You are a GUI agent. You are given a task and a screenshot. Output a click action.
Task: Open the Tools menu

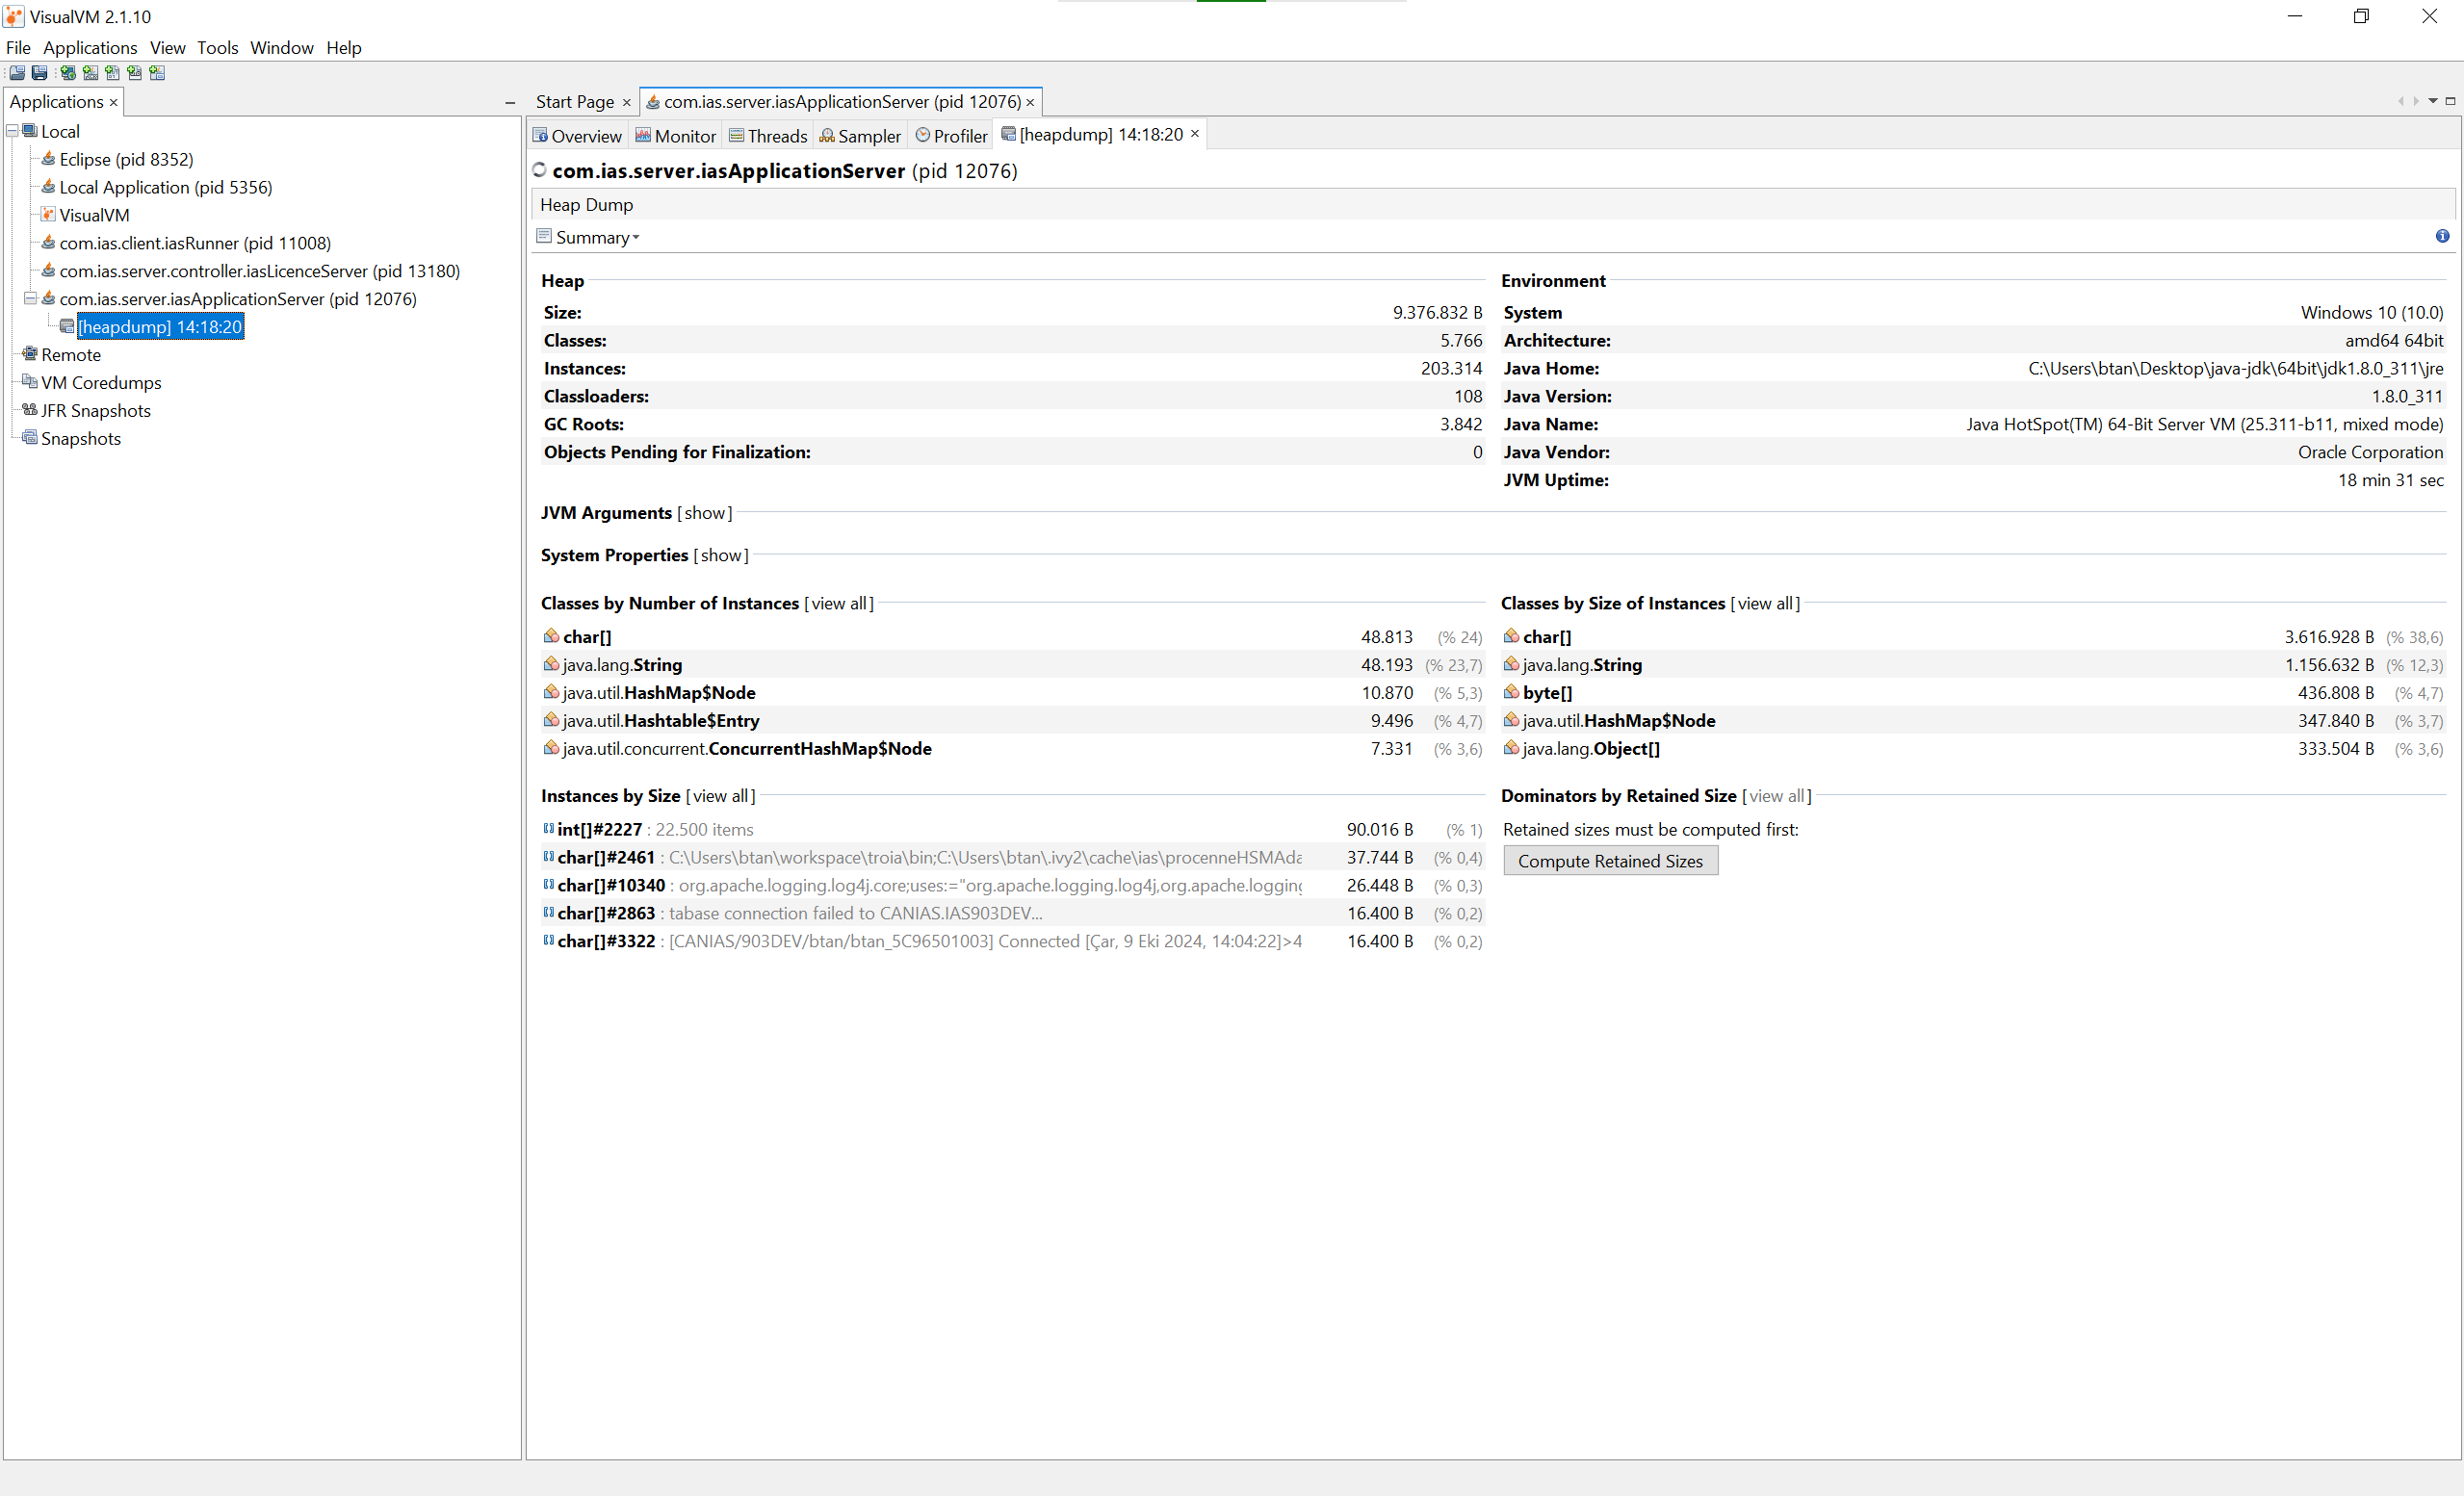218,47
